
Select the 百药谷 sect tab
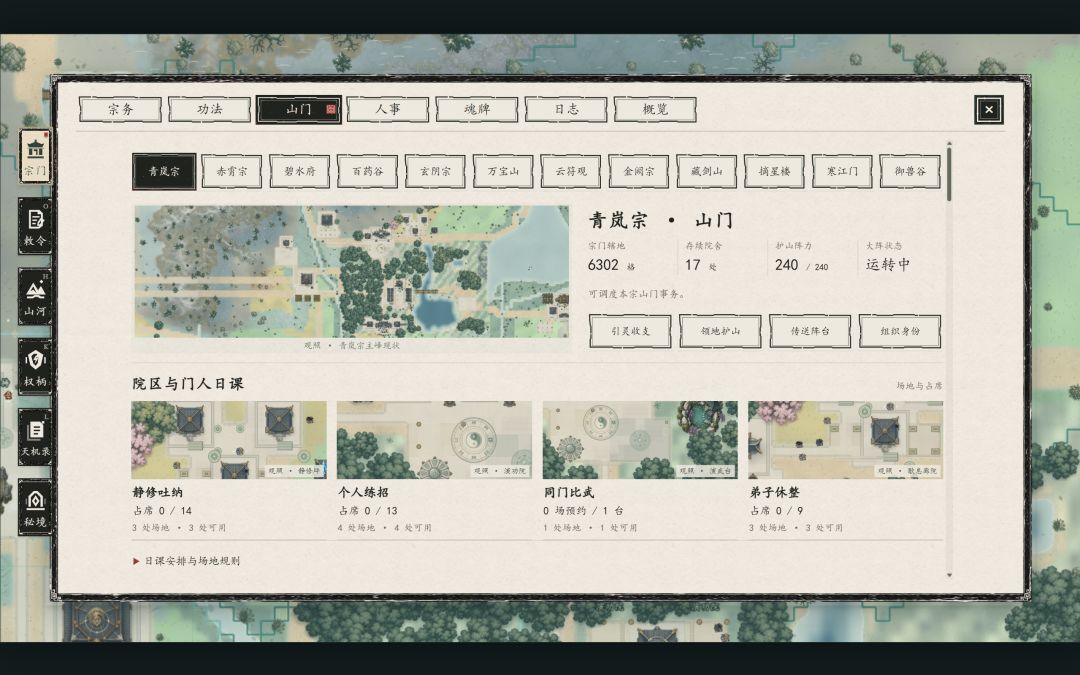[367, 172]
